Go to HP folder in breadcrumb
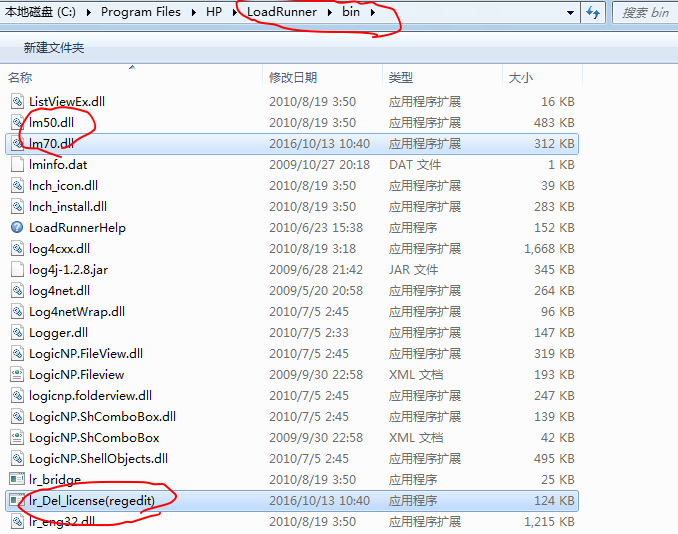 tap(214, 12)
